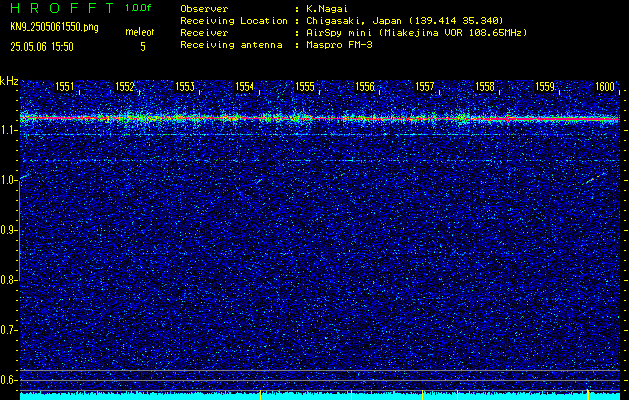This screenshot has height=400, width=629.
Task: Click the kHz axis unit label
Action: coord(9,81)
